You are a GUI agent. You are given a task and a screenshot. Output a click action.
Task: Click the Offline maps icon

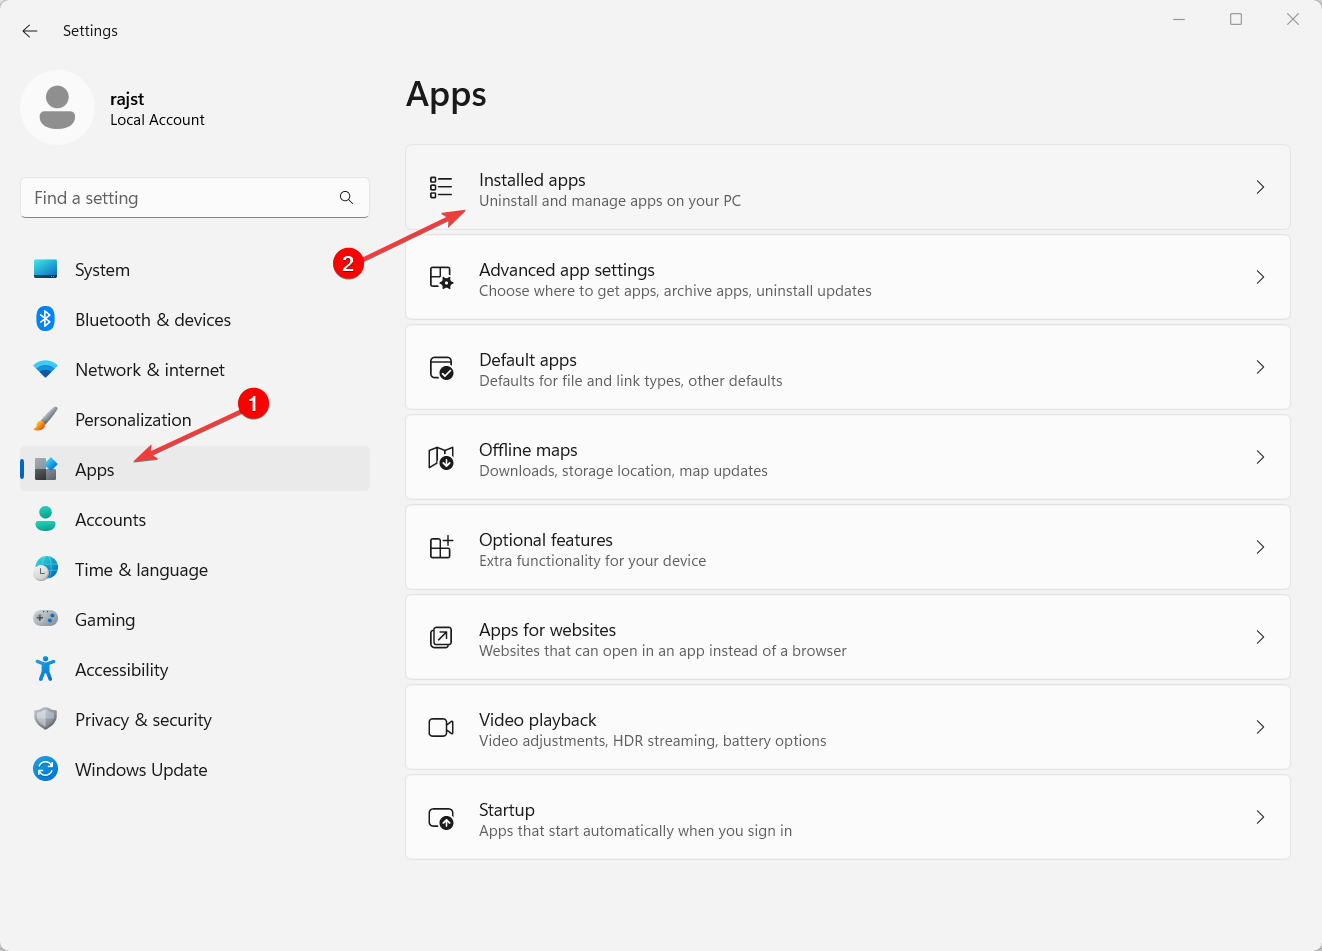(x=441, y=457)
